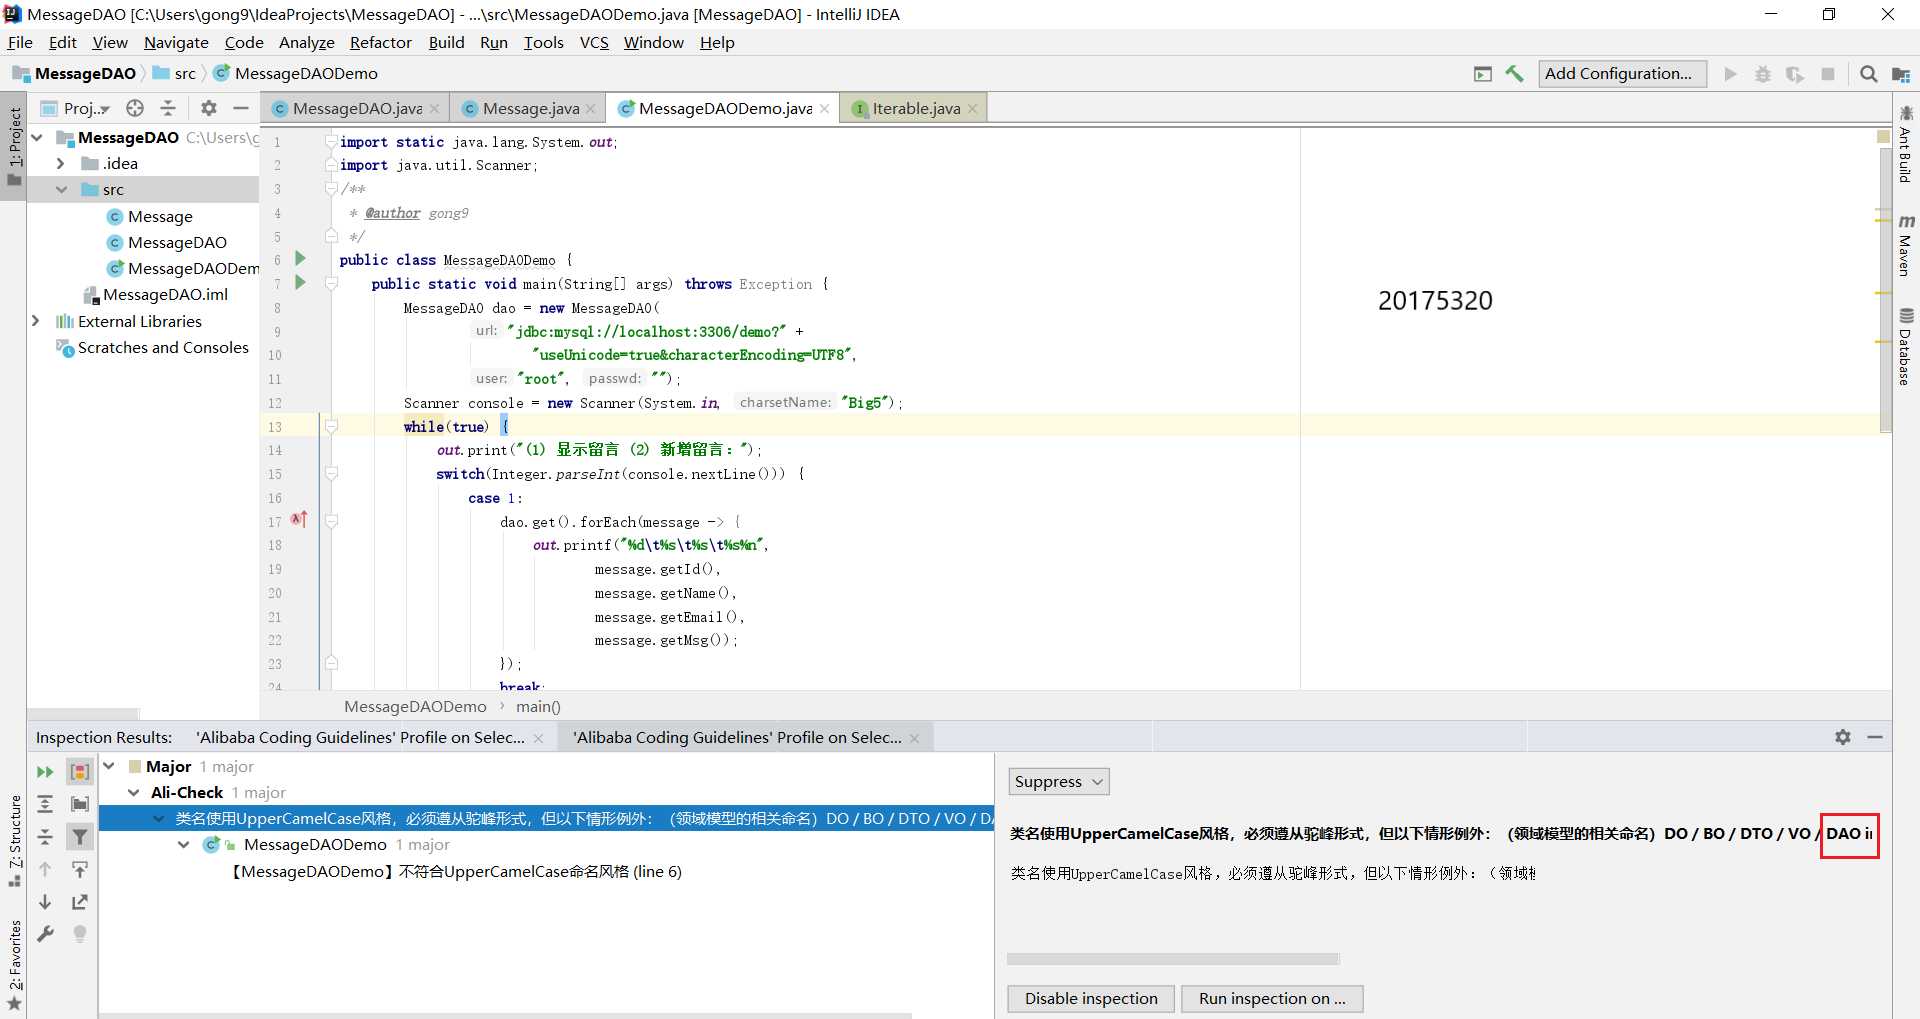Click Disable inspection button
This screenshot has width=1920, height=1019.
click(x=1091, y=998)
